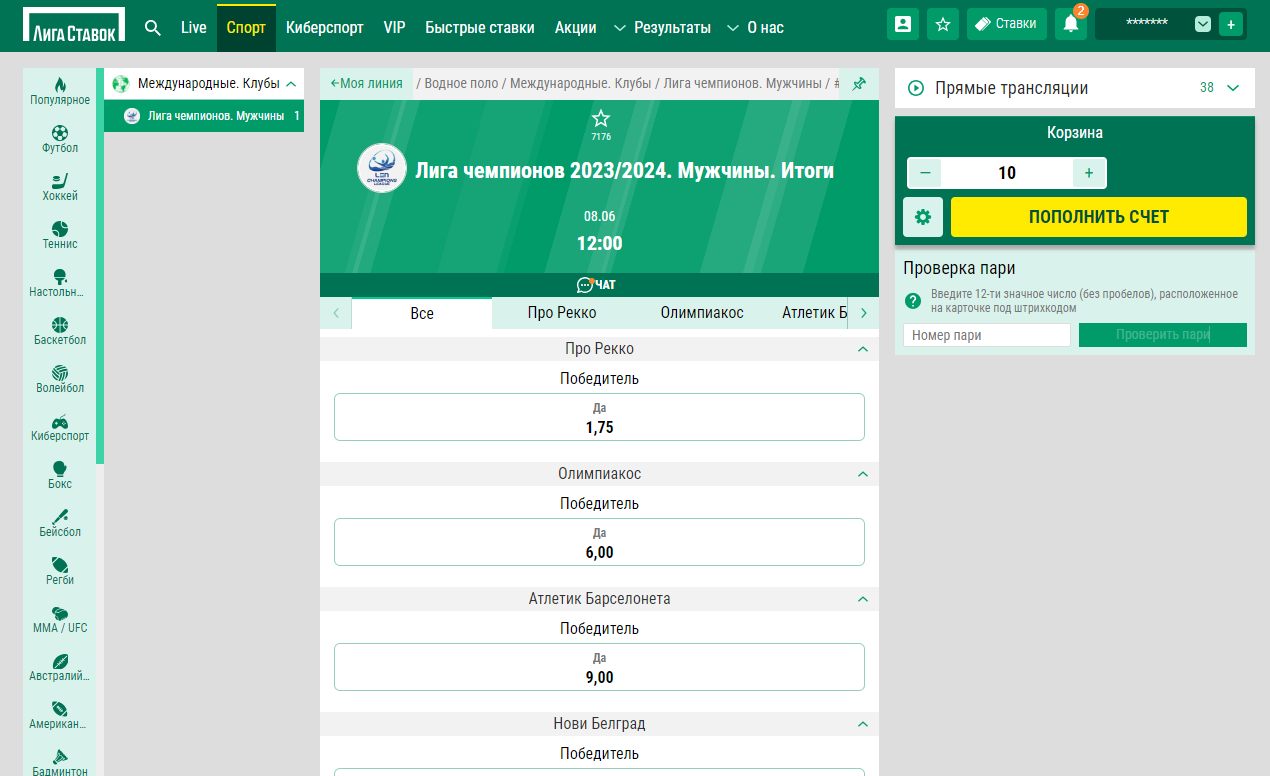Screen dimensions: 1270x776
Task: Select Лига чемпионов. Мужчины league
Action: [204, 116]
